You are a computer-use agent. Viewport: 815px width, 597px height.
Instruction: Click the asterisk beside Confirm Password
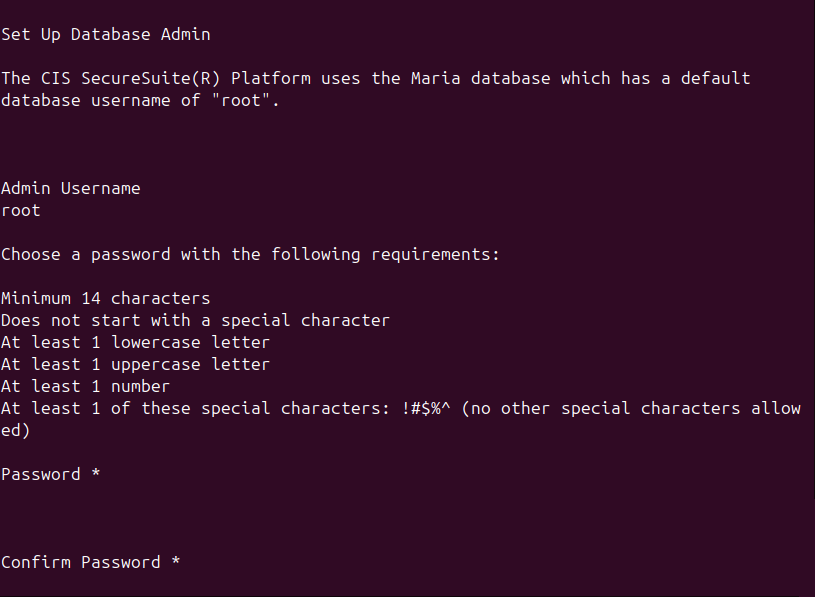(176, 562)
